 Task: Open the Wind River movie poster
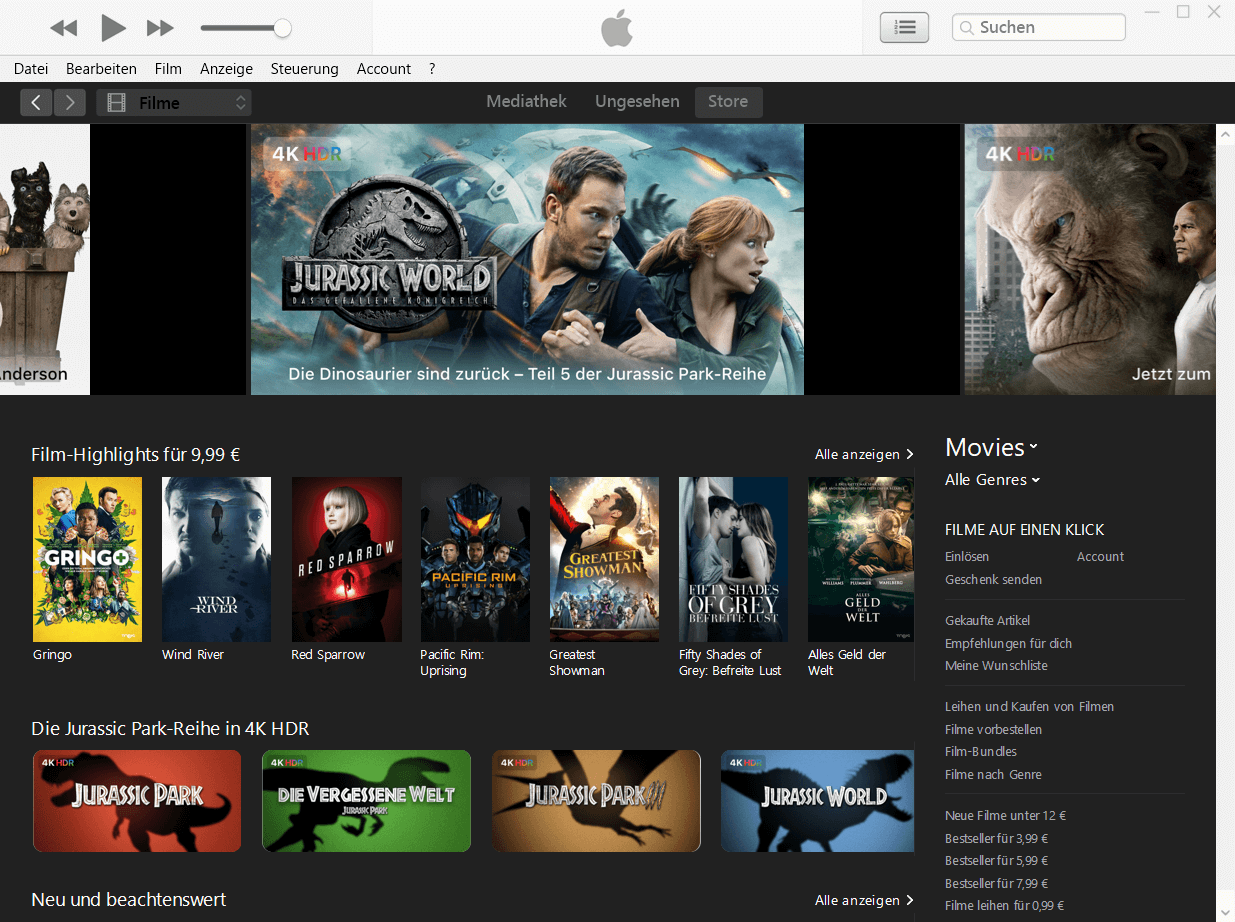(x=216, y=559)
